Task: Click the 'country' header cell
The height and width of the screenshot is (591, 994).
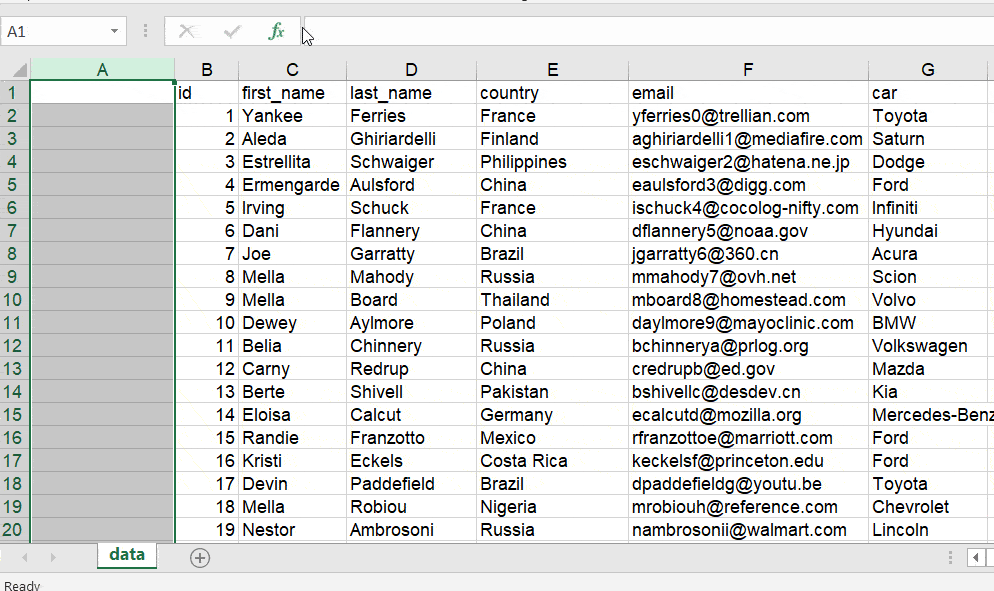Action: point(553,93)
